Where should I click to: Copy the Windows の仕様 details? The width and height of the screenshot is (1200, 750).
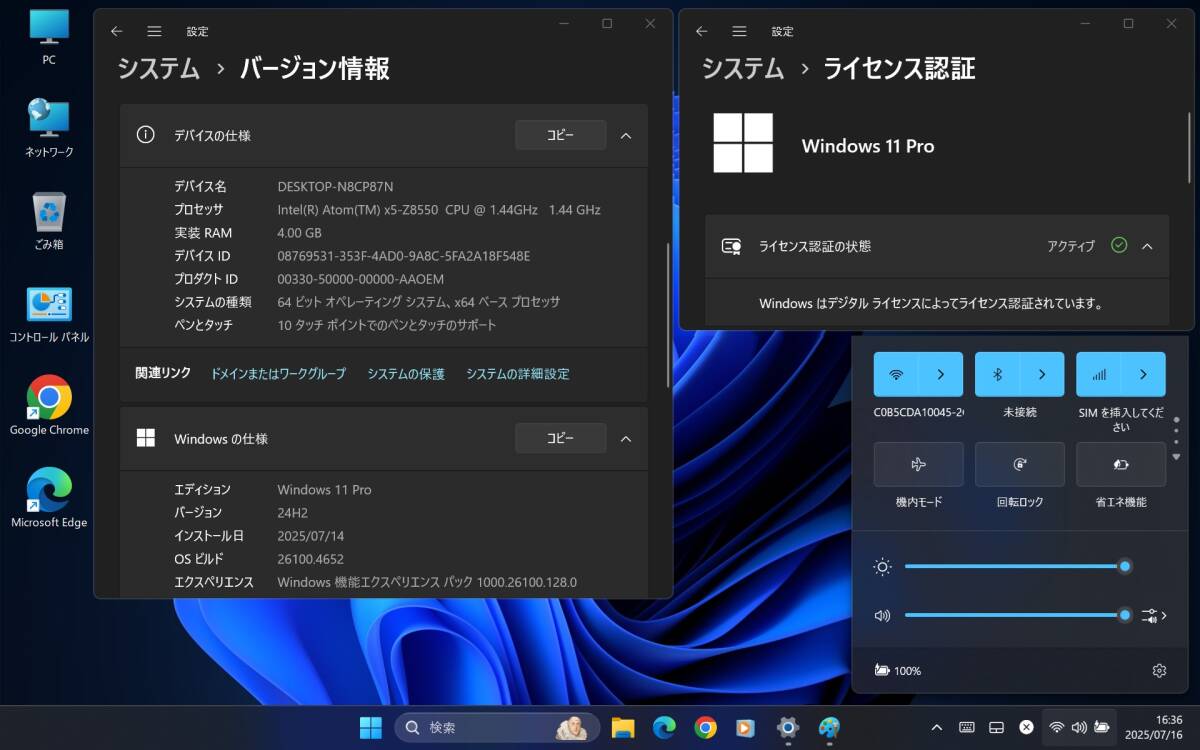[x=560, y=438]
